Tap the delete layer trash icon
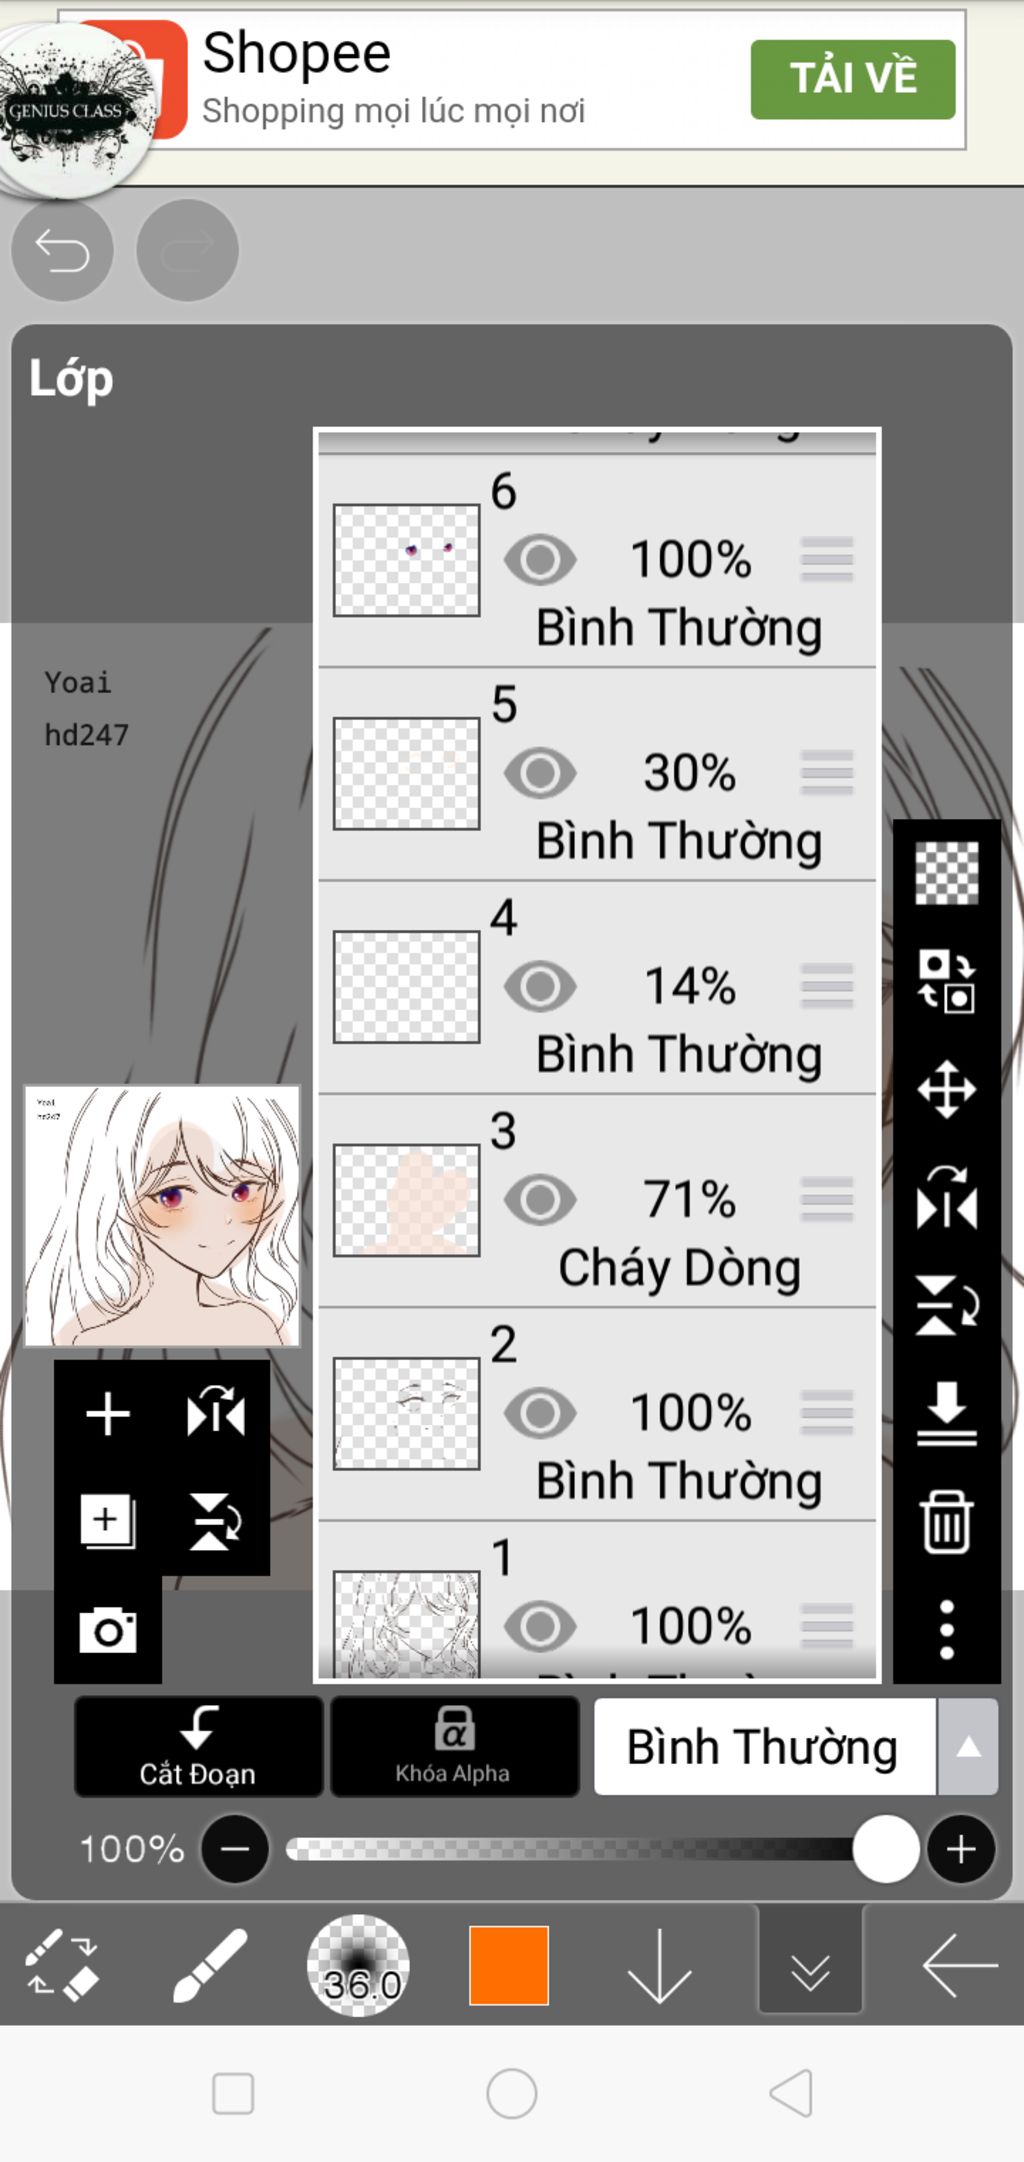1024x2162 pixels. point(946,1521)
